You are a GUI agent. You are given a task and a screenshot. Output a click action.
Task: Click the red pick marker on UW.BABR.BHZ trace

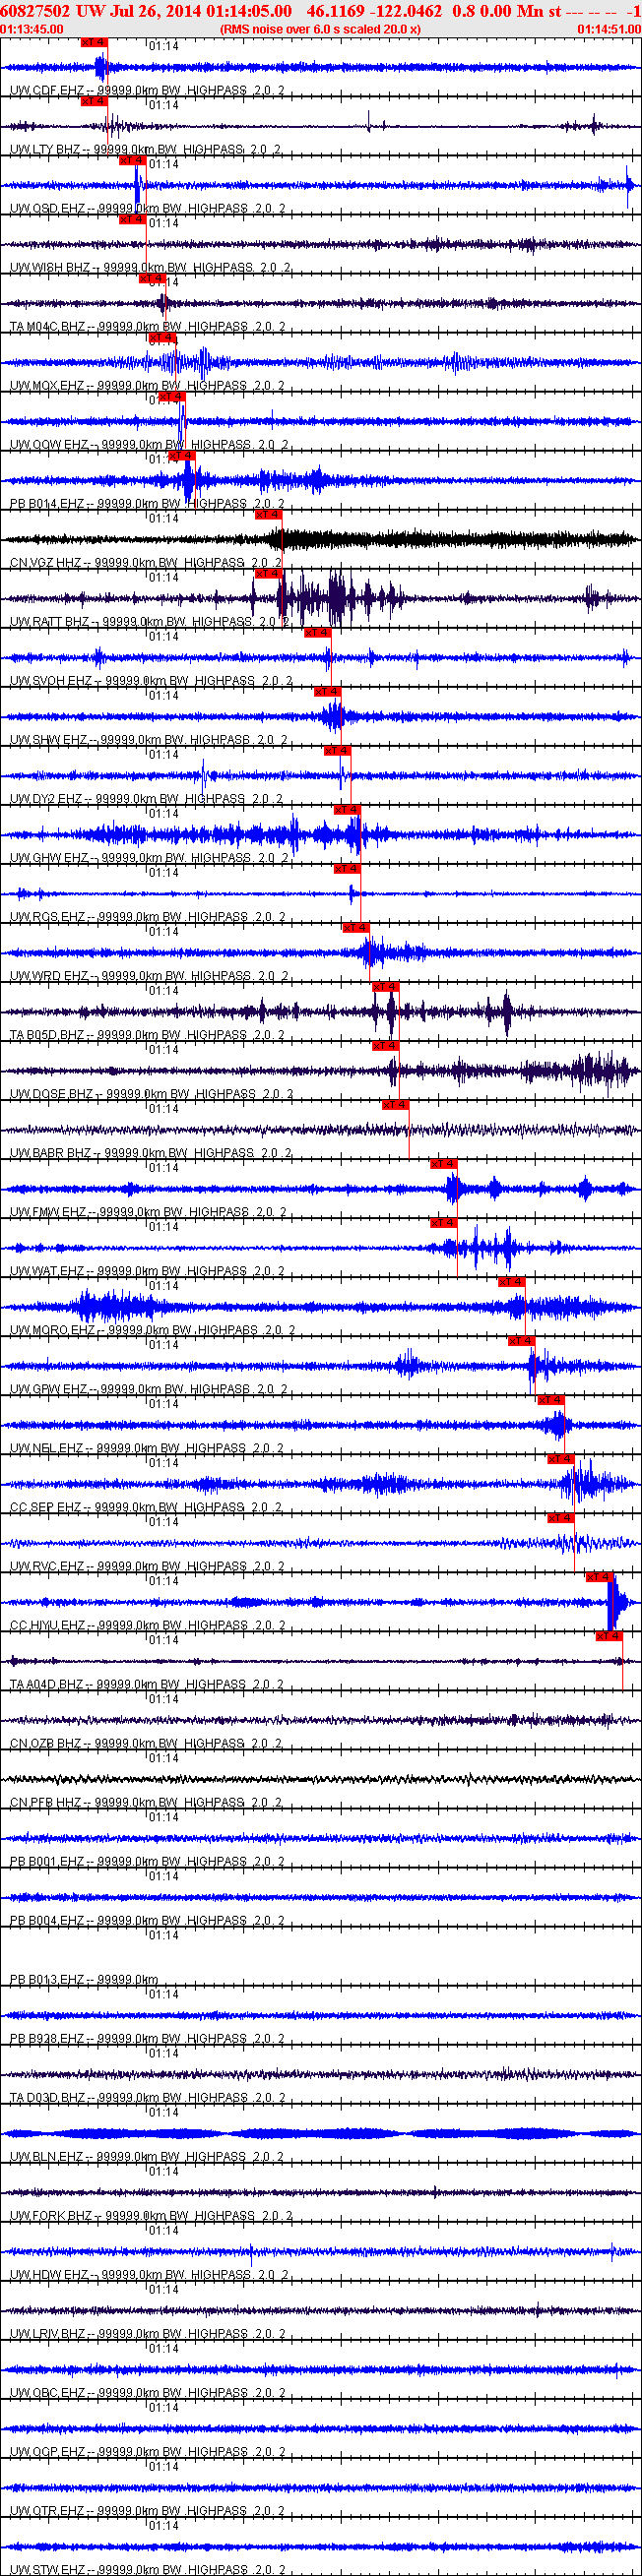pyautogui.click(x=396, y=1104)
